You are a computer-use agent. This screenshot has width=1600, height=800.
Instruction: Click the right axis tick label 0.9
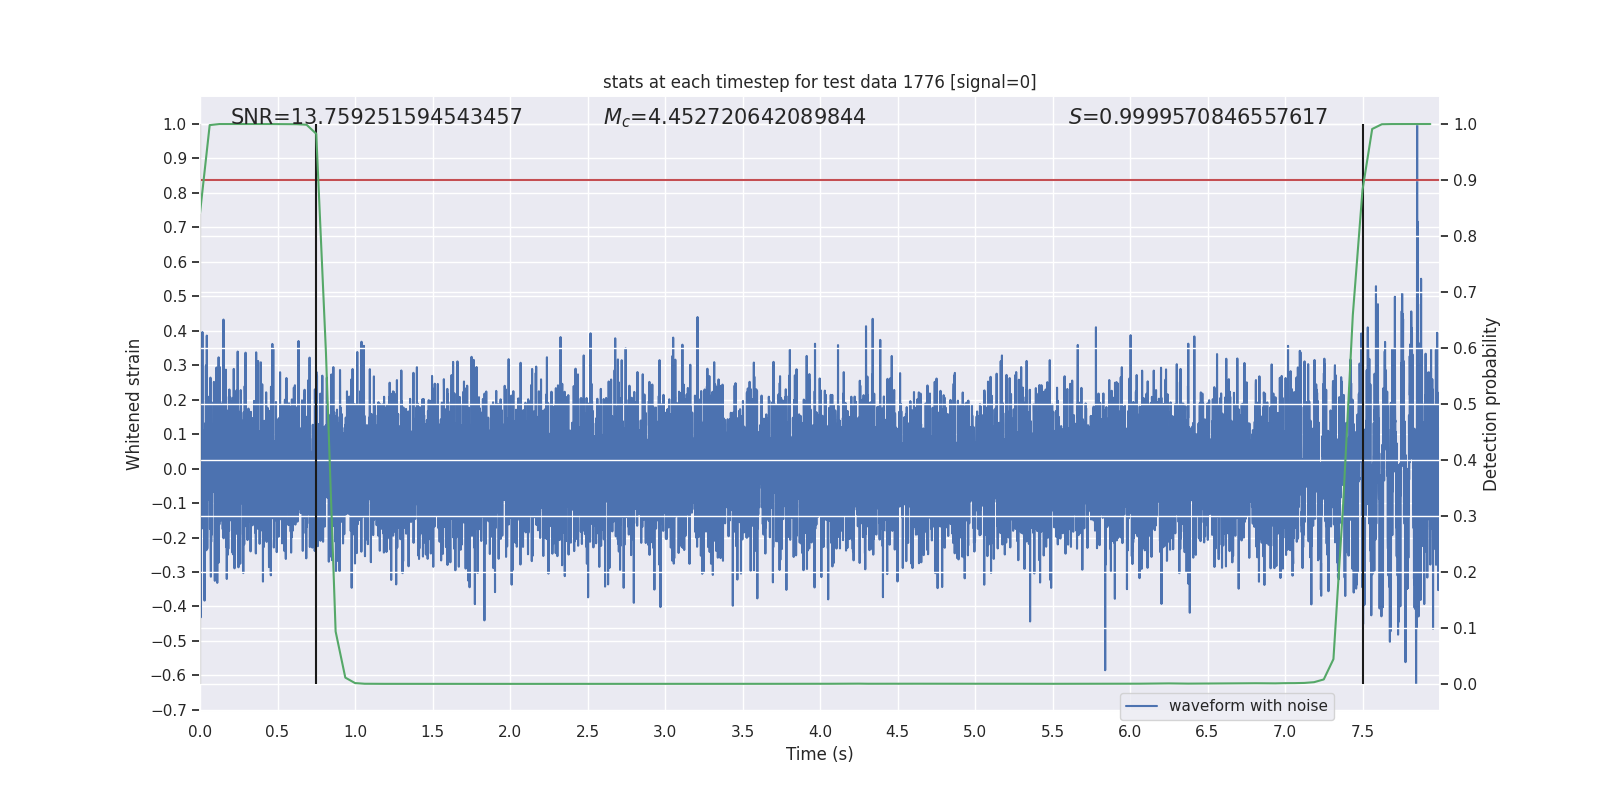click(x=1465, y=180)
